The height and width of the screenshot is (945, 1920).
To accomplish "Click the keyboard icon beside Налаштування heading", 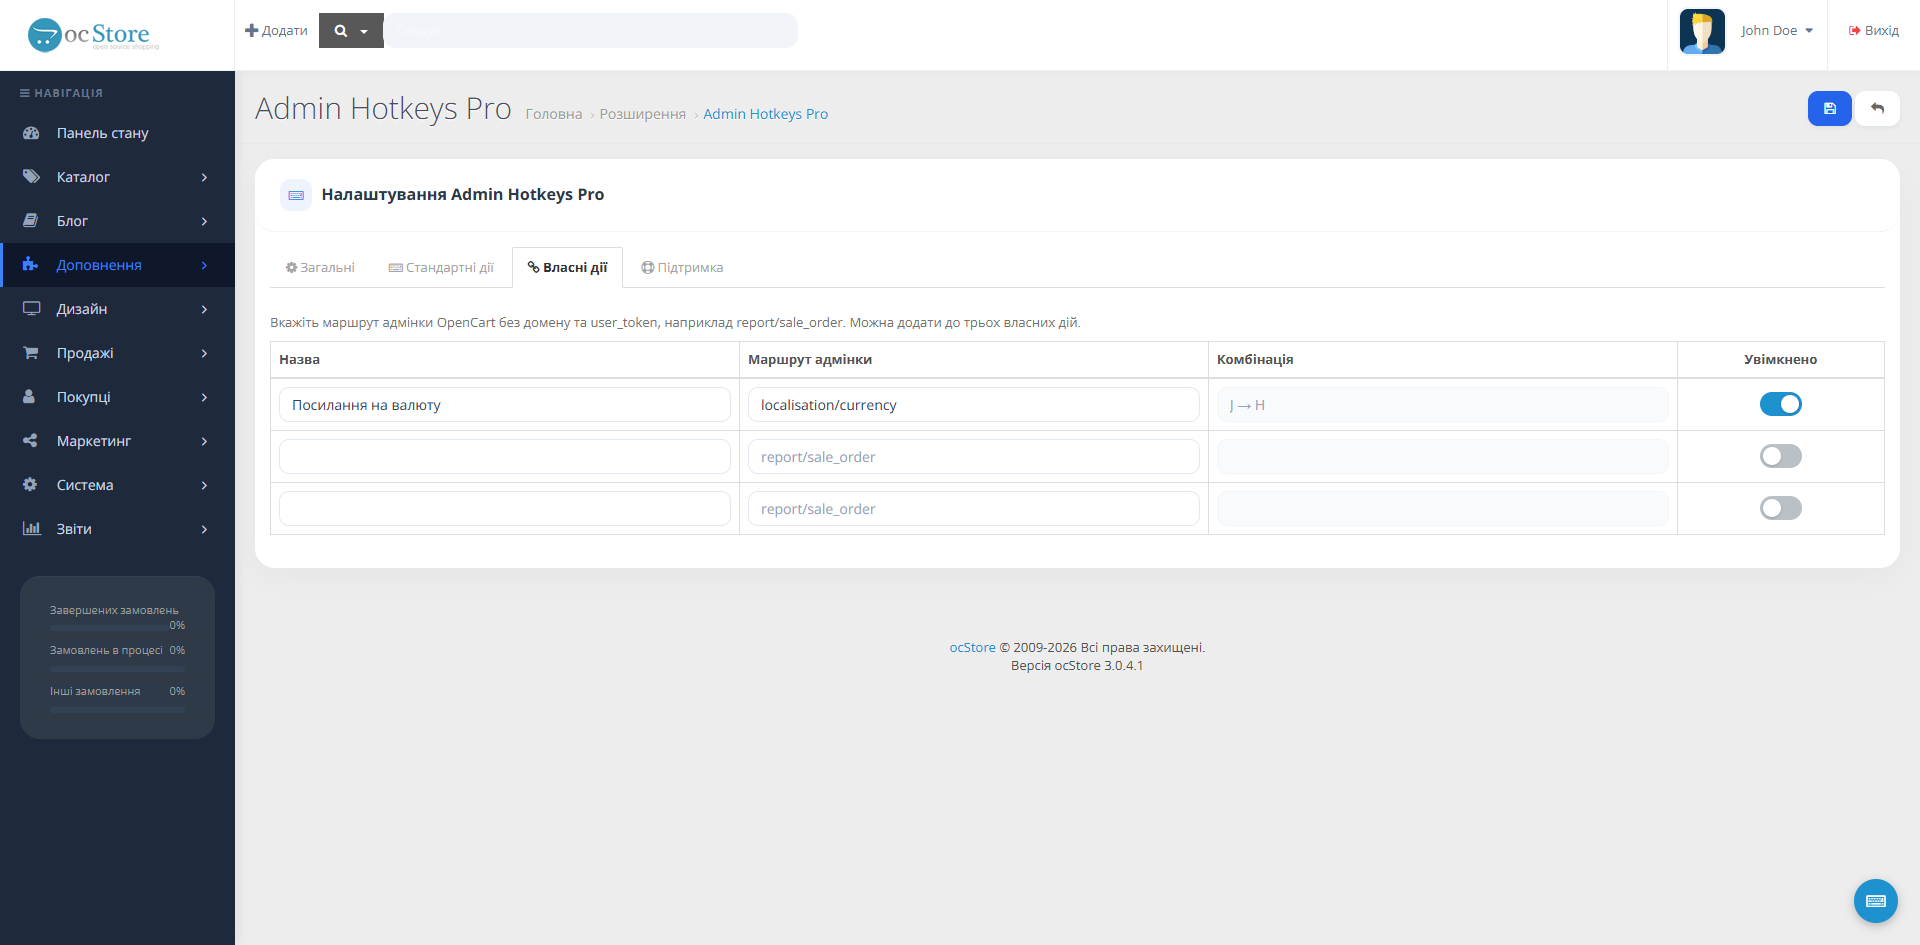I will tap(296, 195).
